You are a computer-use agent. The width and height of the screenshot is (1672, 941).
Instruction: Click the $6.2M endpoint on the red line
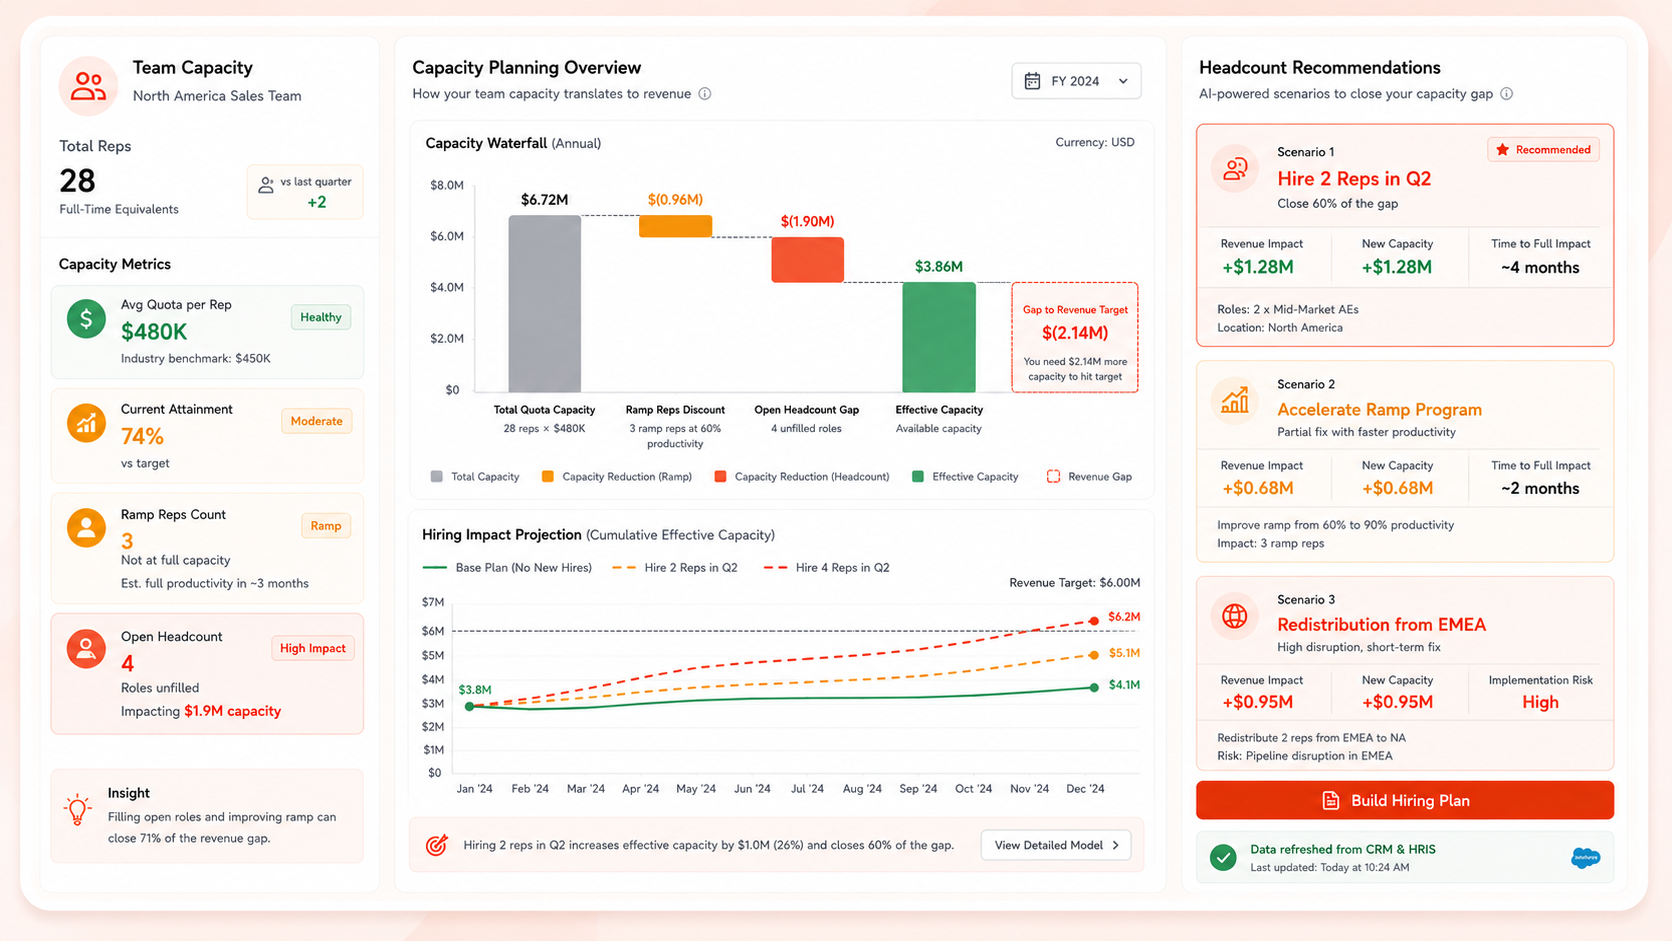(x=1094, y=621)
